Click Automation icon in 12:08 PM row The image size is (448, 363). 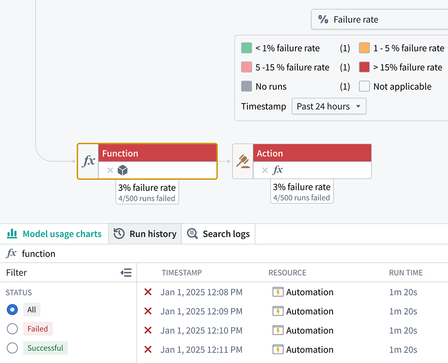(x=278, y=292)
